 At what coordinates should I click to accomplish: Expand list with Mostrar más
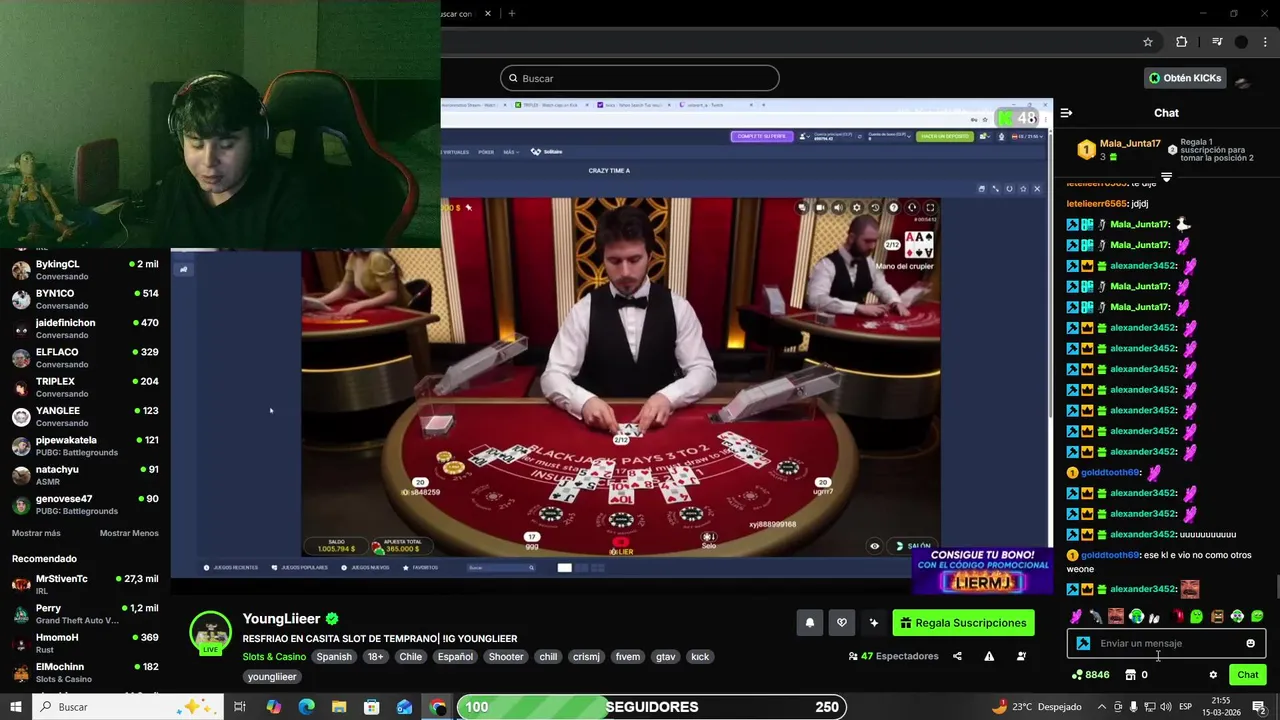(x=36, y=533)
